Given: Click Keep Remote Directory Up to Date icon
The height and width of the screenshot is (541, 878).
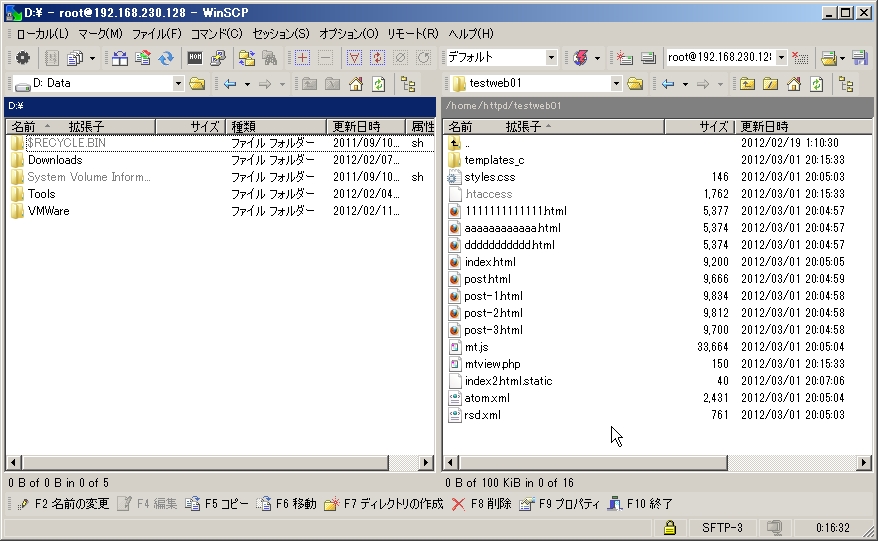Looking at the screenshot, I should (143, 58).
